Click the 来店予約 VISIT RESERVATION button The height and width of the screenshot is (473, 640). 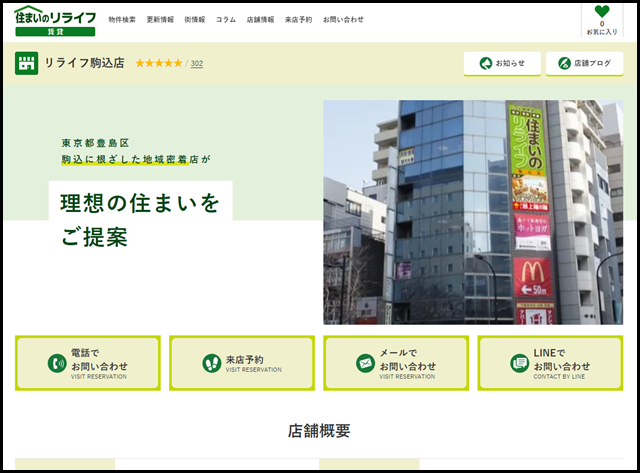coord(242,363)
